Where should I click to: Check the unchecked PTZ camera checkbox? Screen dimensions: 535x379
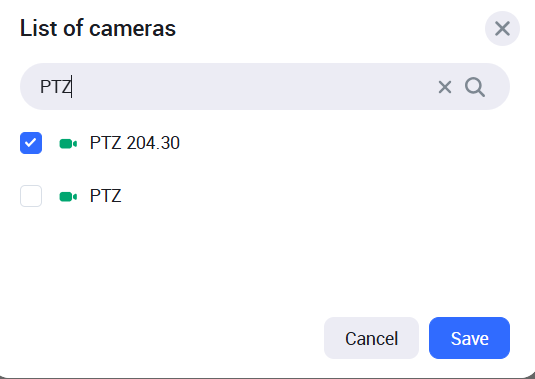coord(31,196)
